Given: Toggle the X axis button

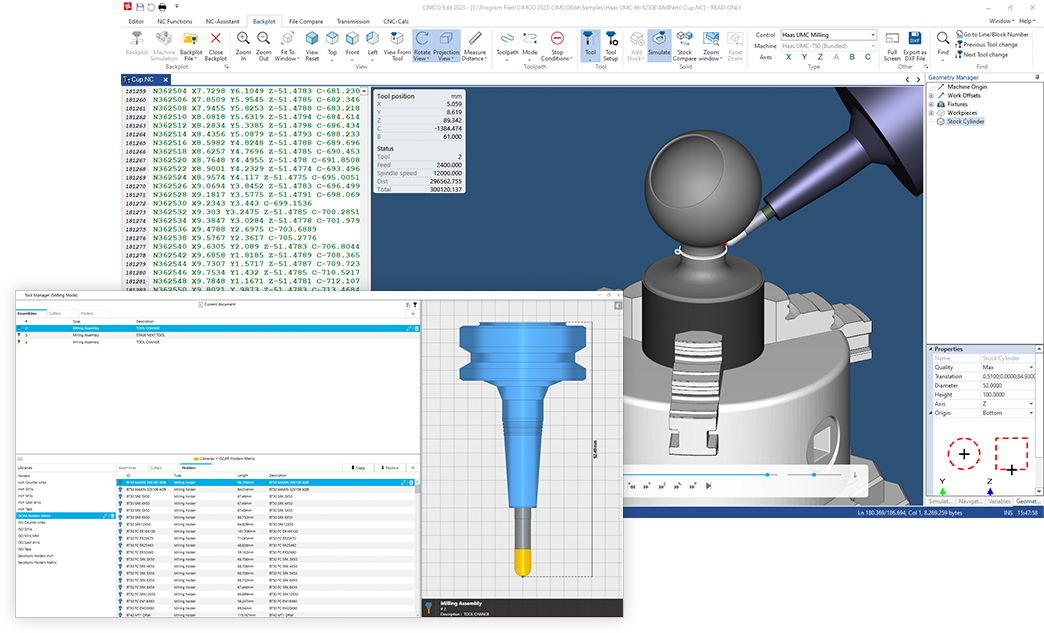Looking at the screenshot, I should (791, 57).
